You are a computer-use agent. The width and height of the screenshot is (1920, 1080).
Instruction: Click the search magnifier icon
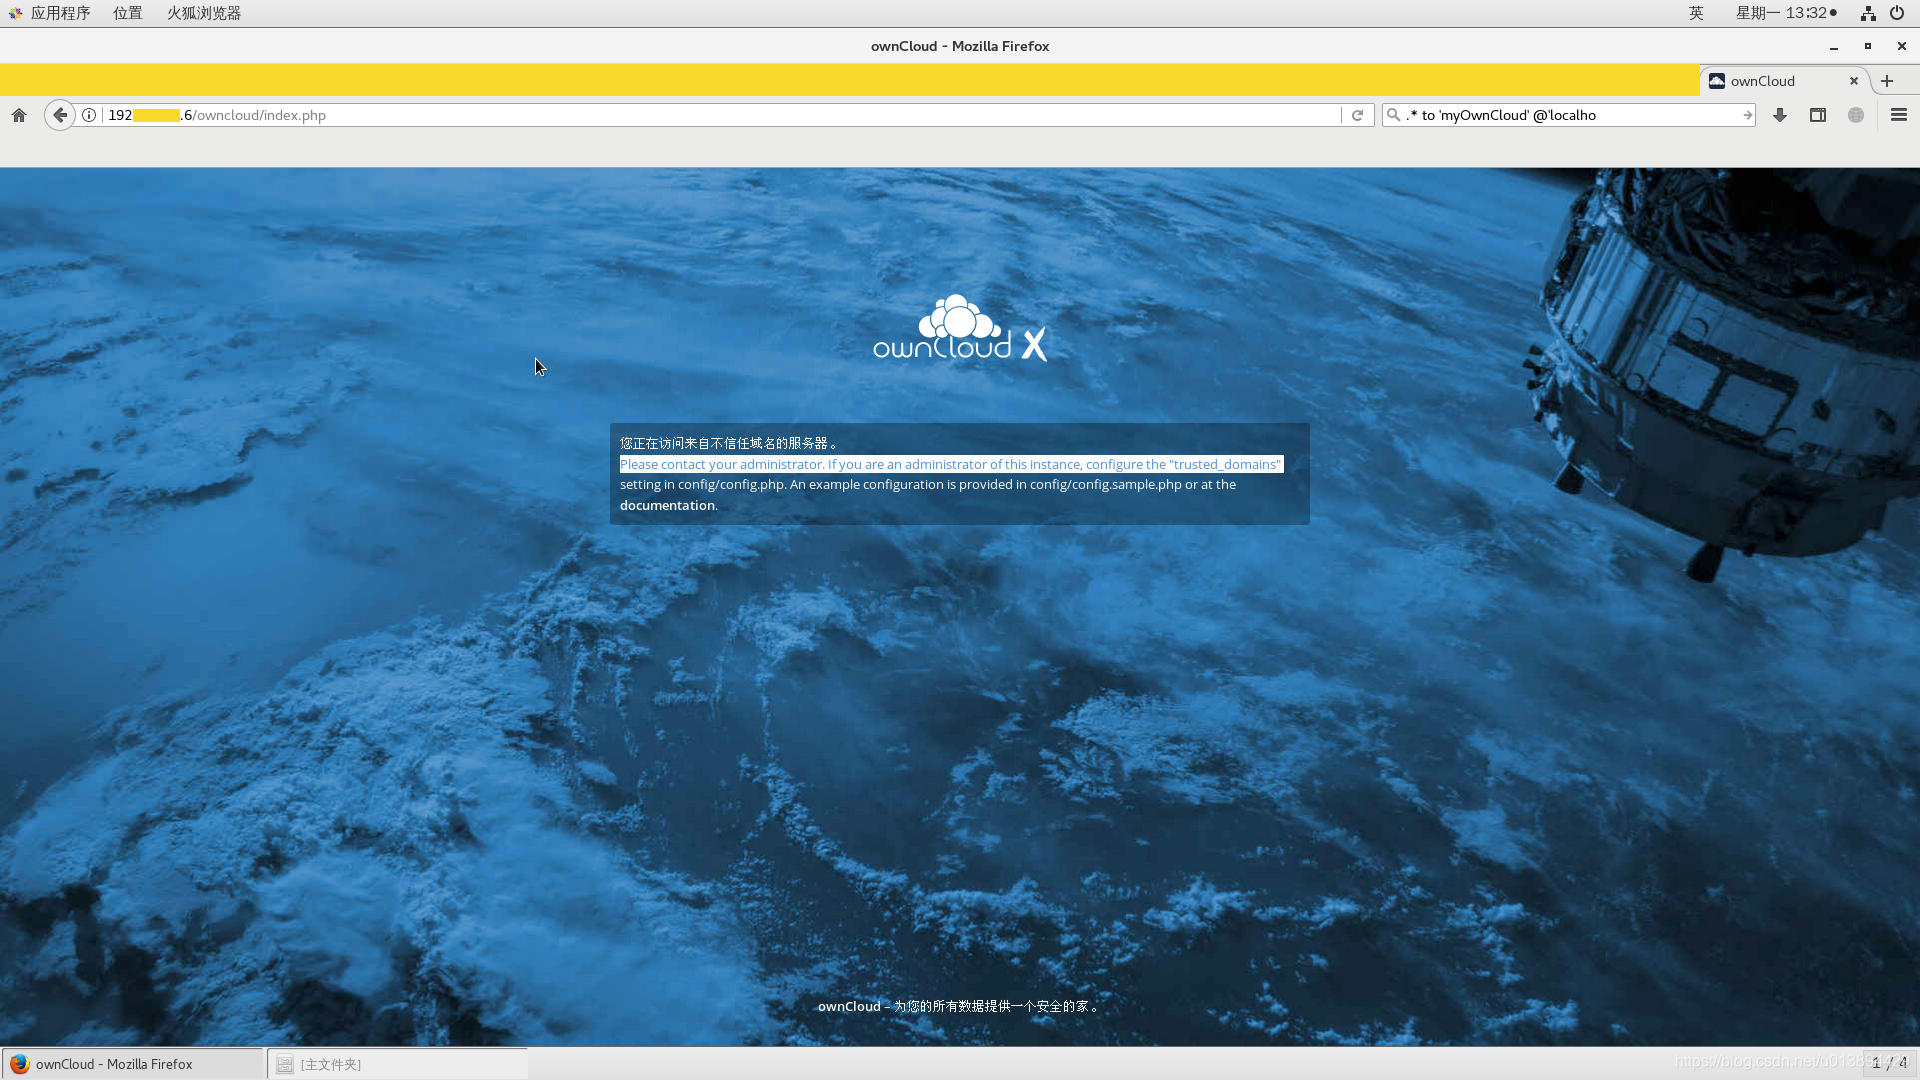point(1393,115)
